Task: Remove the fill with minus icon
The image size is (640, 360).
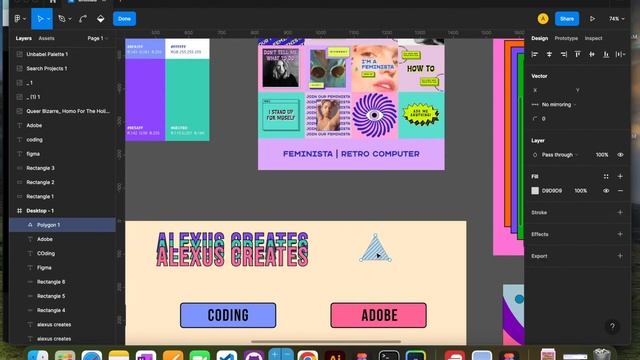Action: [620, 191]
